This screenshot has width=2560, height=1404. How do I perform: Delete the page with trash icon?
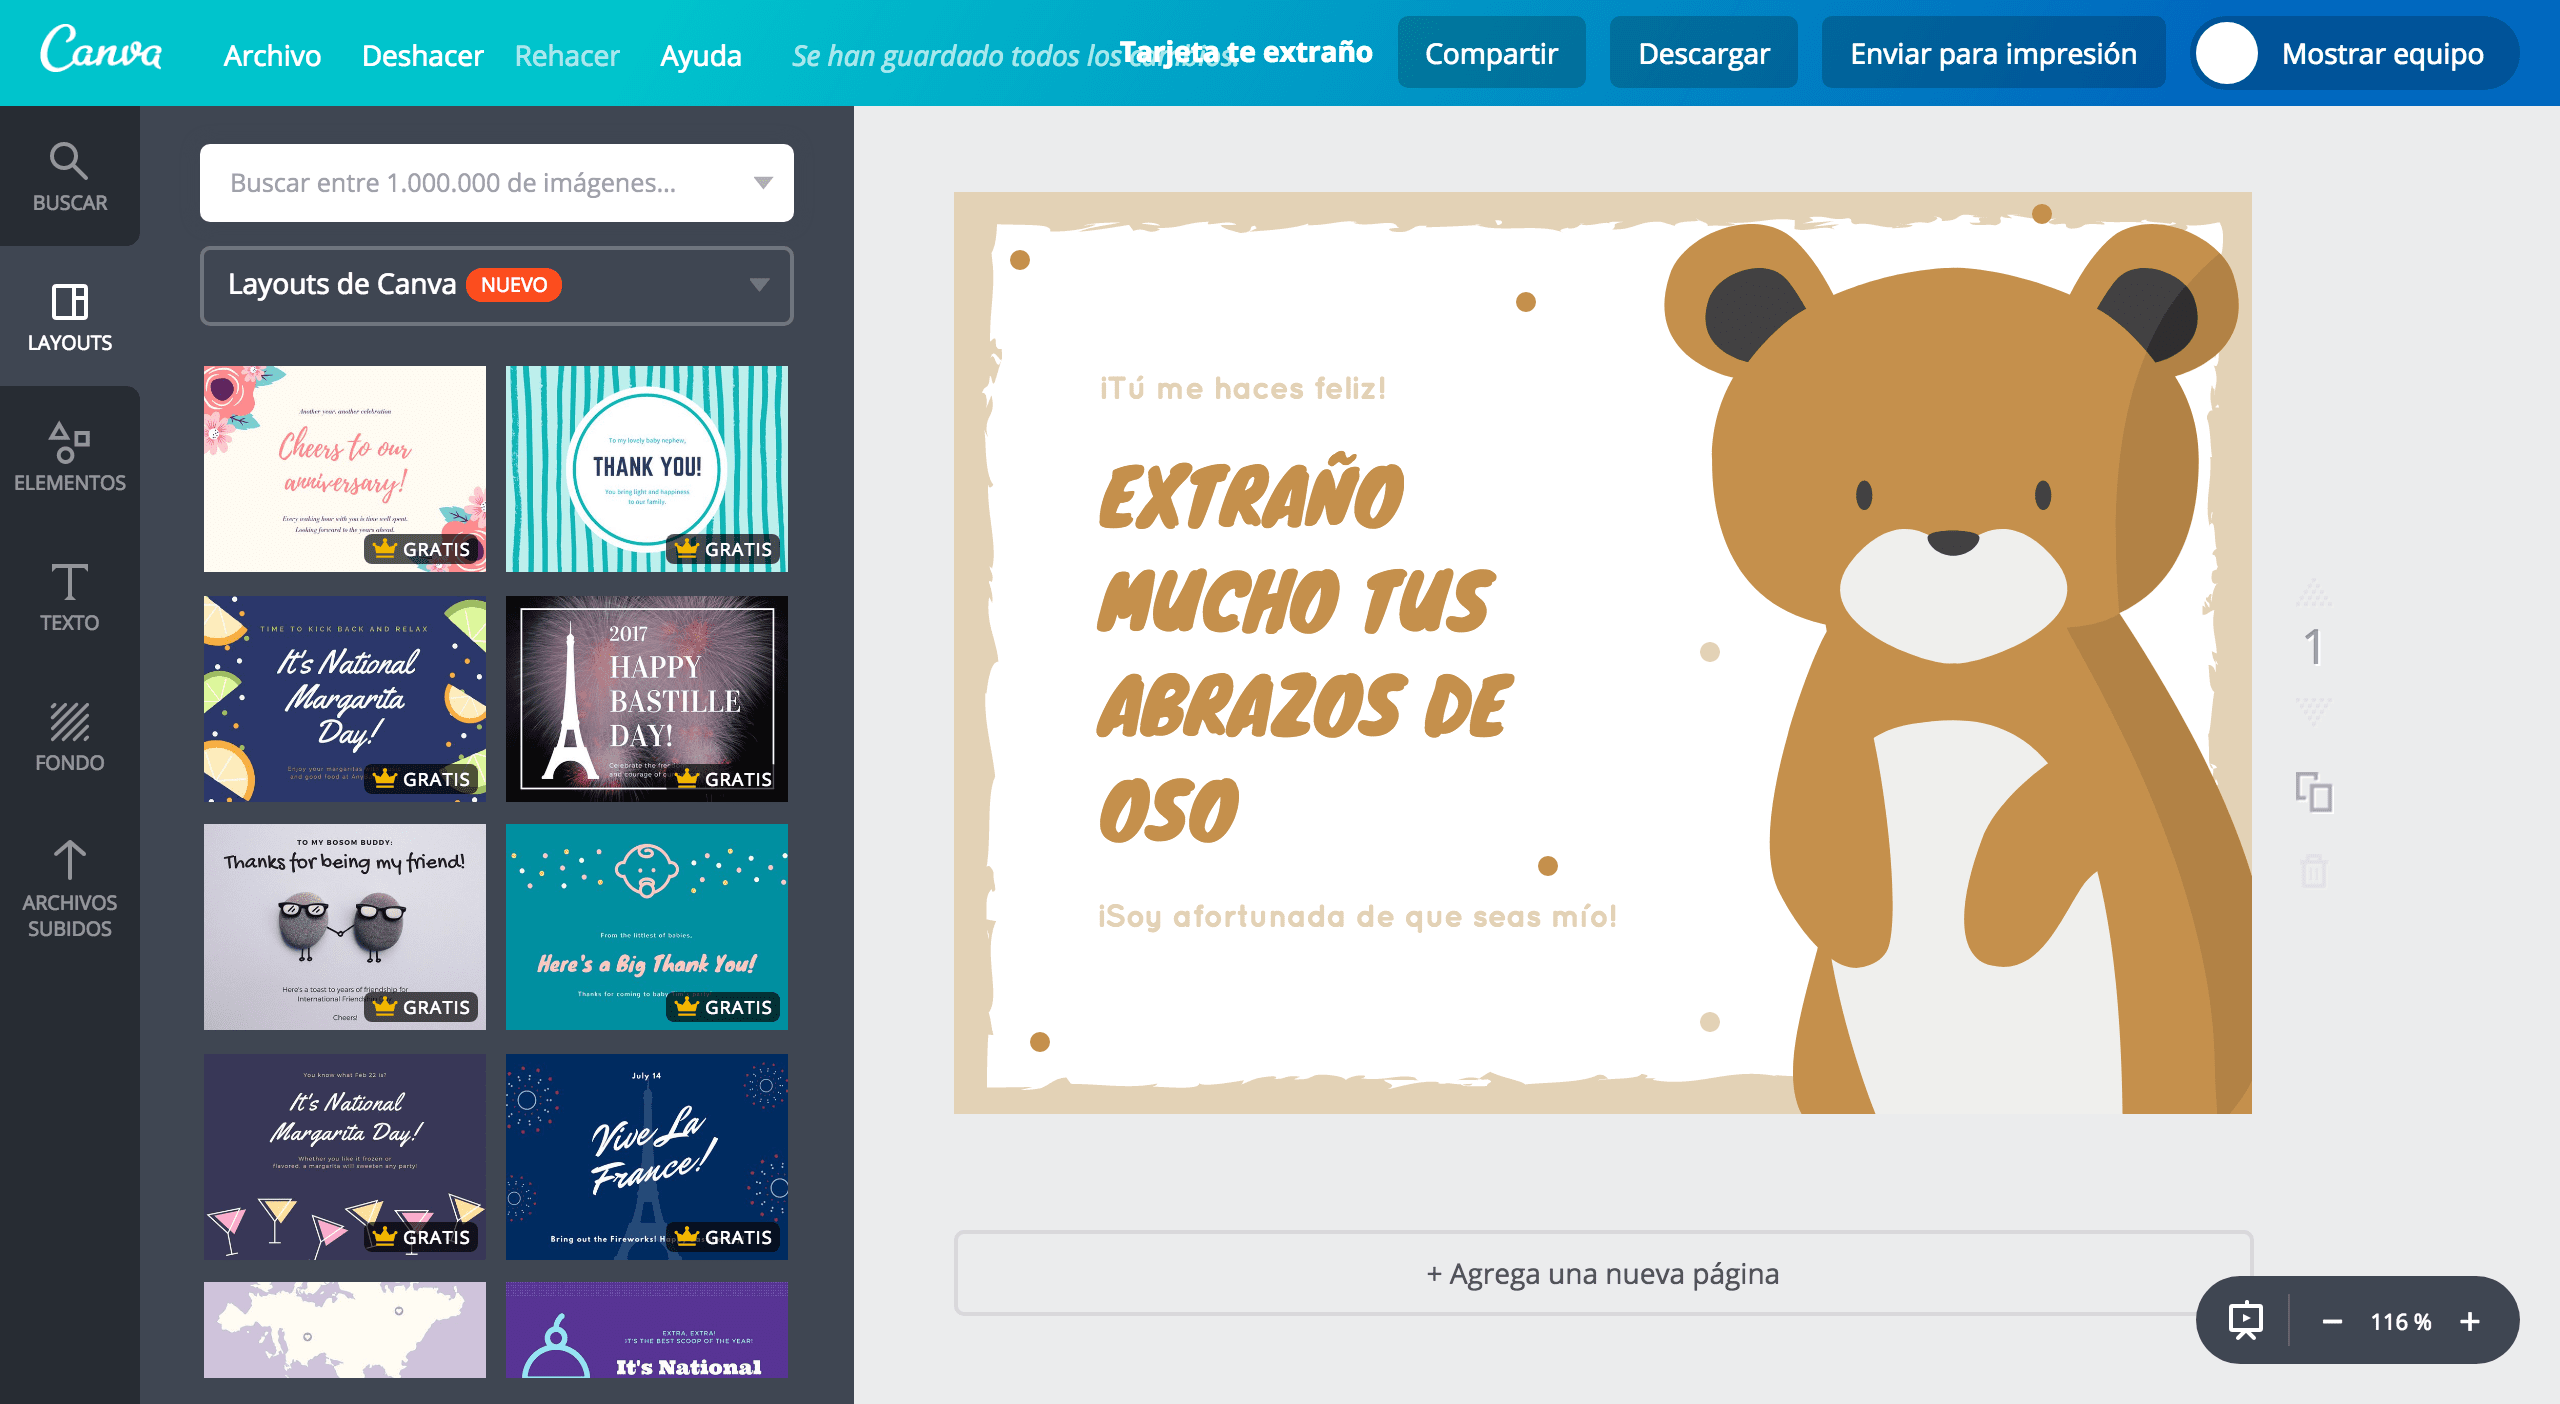click(x=2314, y=870)
